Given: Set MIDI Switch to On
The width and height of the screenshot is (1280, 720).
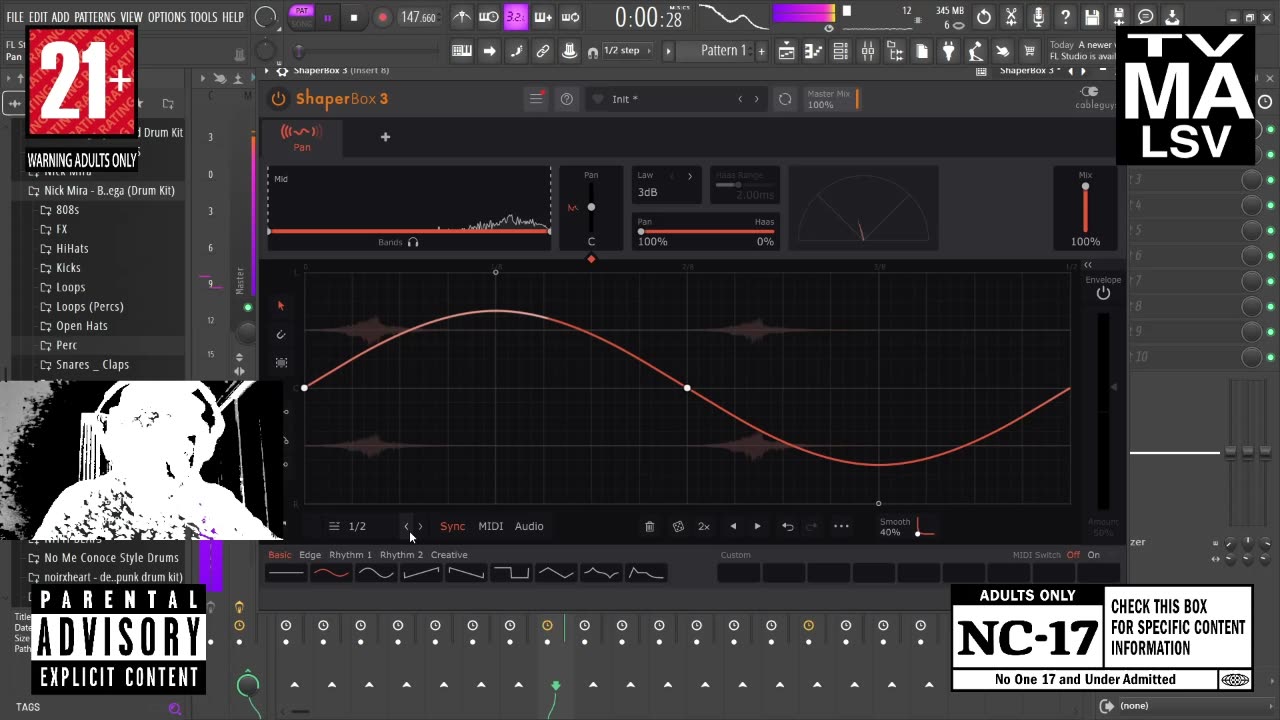Looking at the screenshot, I should tap(1094, 555).
